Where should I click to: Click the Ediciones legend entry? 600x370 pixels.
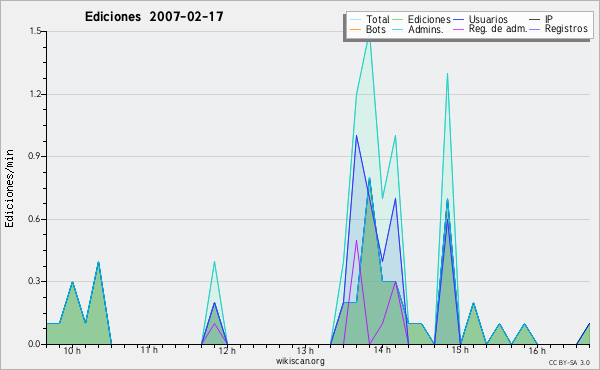422,19
